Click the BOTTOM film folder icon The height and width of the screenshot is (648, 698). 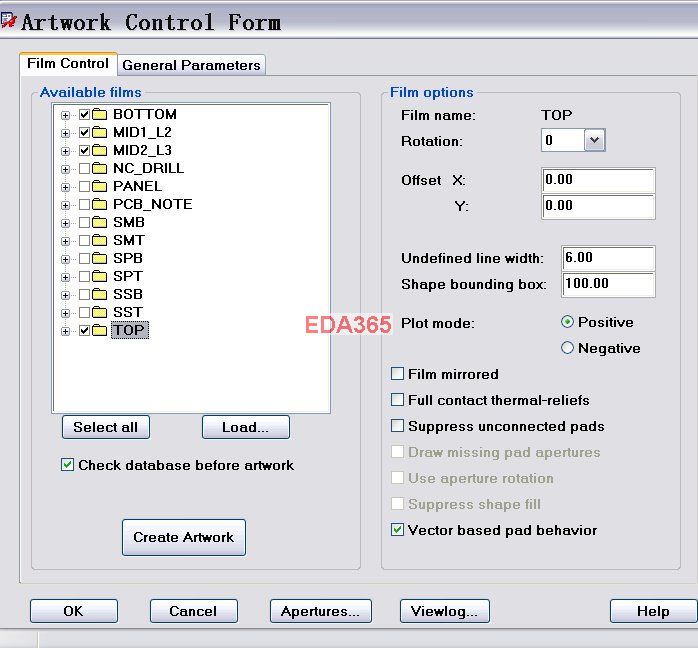(x=100, y=115)
